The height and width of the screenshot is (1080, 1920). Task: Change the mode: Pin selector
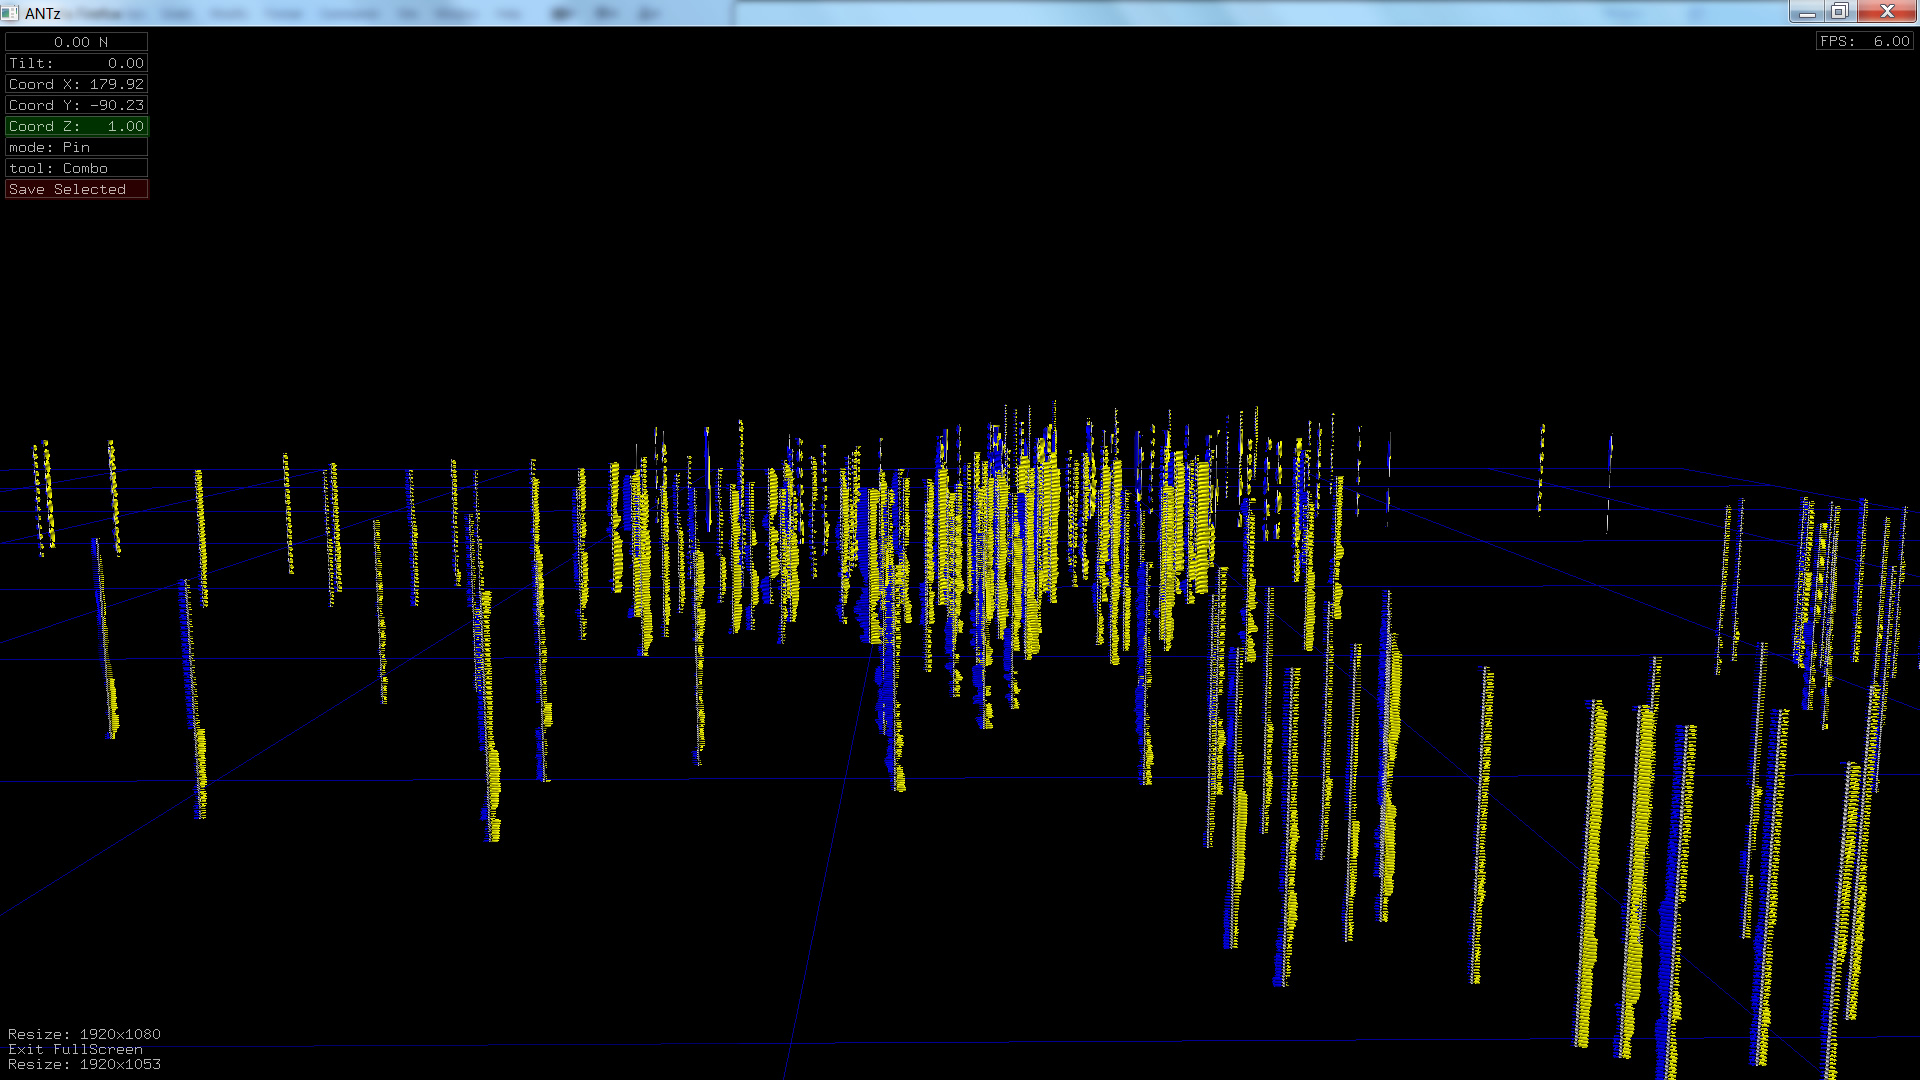pos(76,147)
